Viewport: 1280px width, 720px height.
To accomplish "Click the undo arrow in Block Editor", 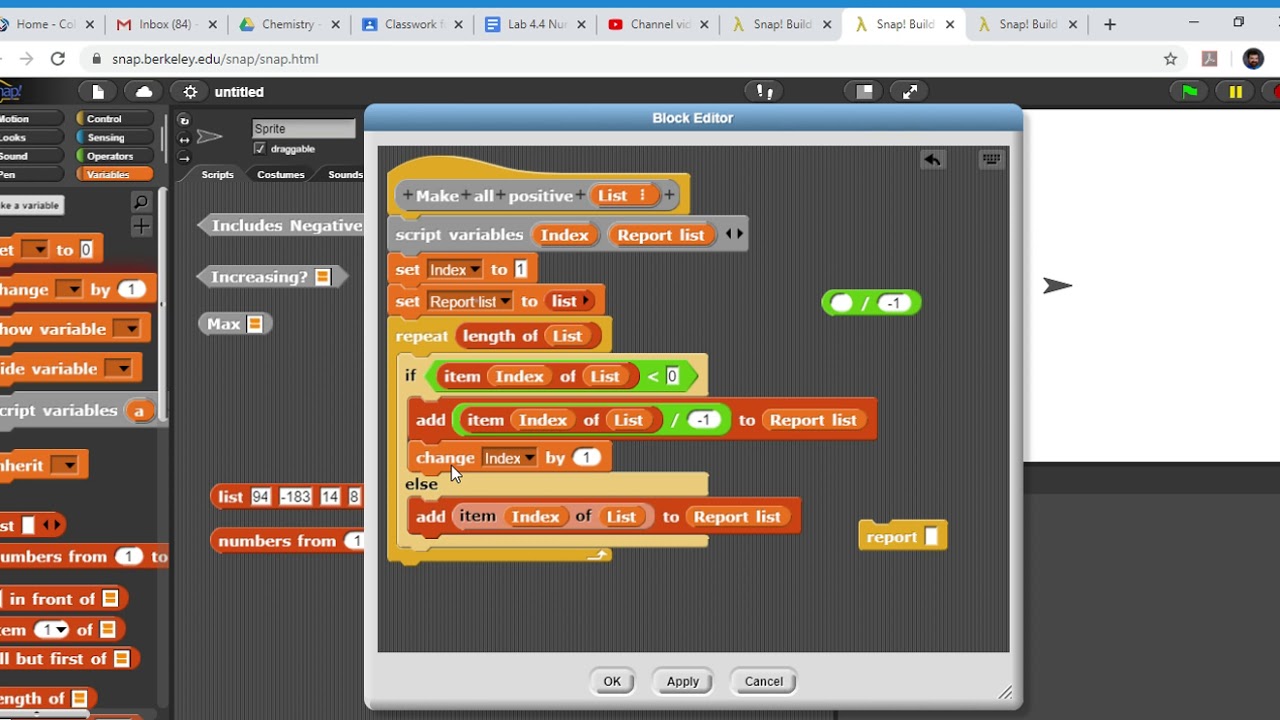I will pyautogui.click(x=932, y=160).
